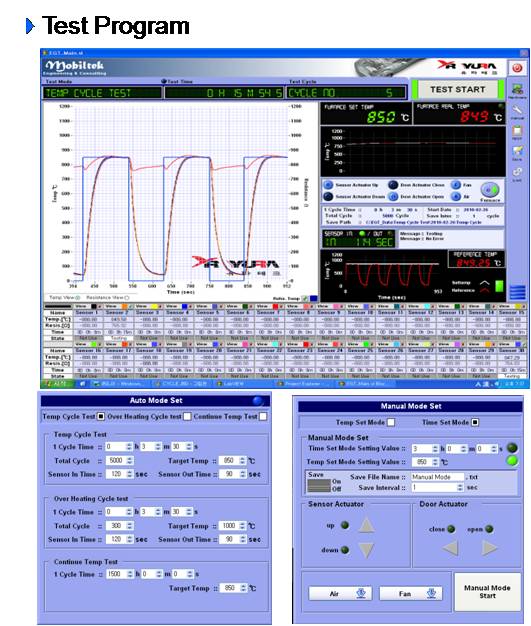Click the furnace set temp 850 display
Screen dimensions: 531x626
coord(365,114)
